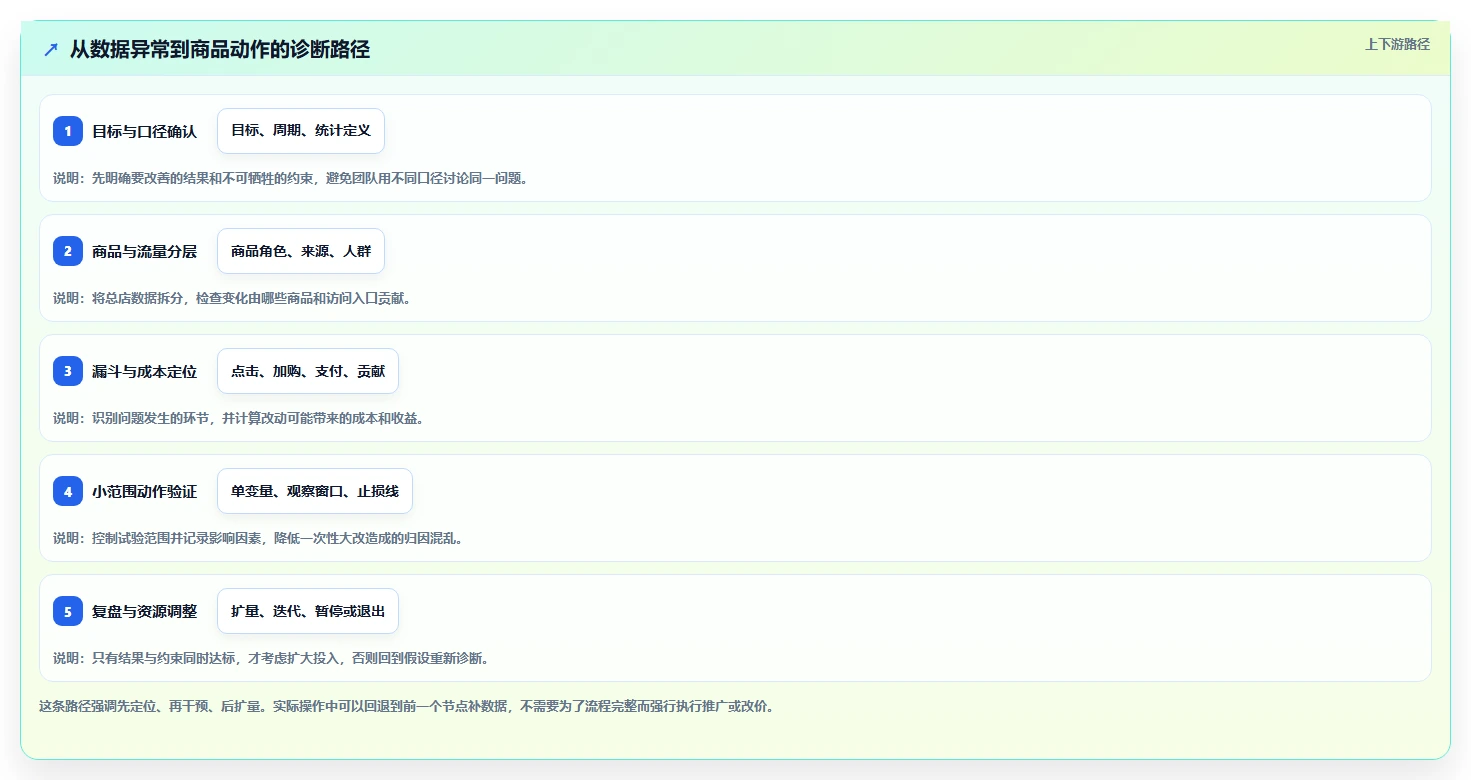Image resolution: width=1471 pixels, height=780 pixels.
Task: Click the description starting 识别问题发生的环节
Action: 239,418
